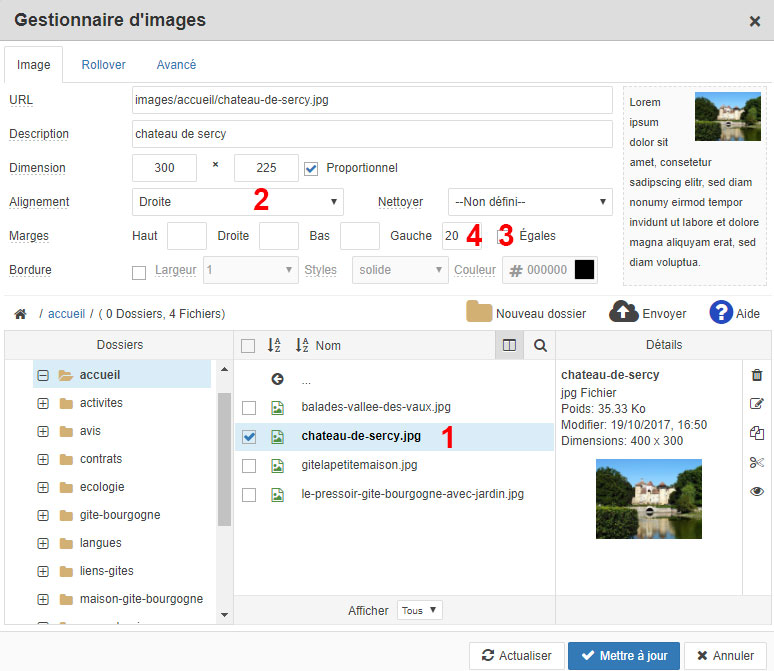Image resolution: width=774 pixels, height=671 pixels.
Task: Check the gitelapetitemaison.jpg checkbox
Action: [249, 466]
